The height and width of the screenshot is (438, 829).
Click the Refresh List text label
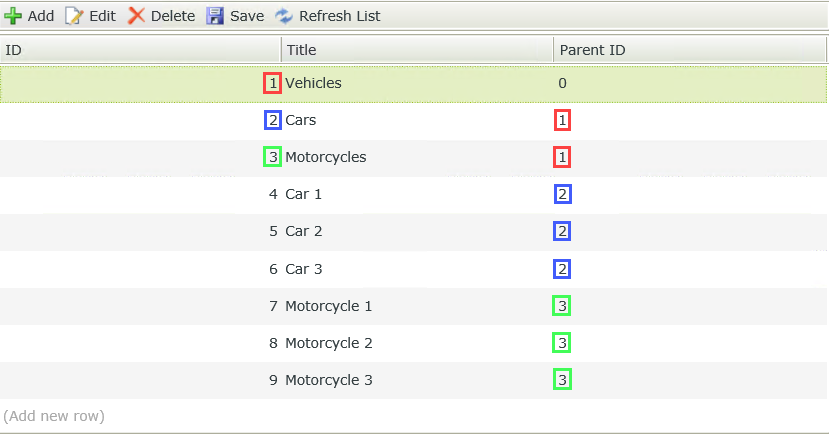pyautogui.click(x=339, y=16)
